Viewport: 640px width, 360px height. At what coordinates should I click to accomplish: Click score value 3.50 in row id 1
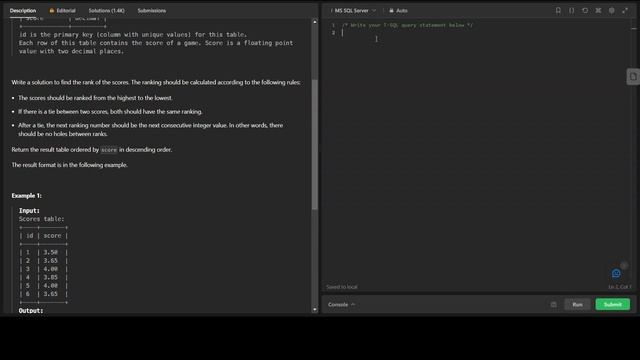51,252
